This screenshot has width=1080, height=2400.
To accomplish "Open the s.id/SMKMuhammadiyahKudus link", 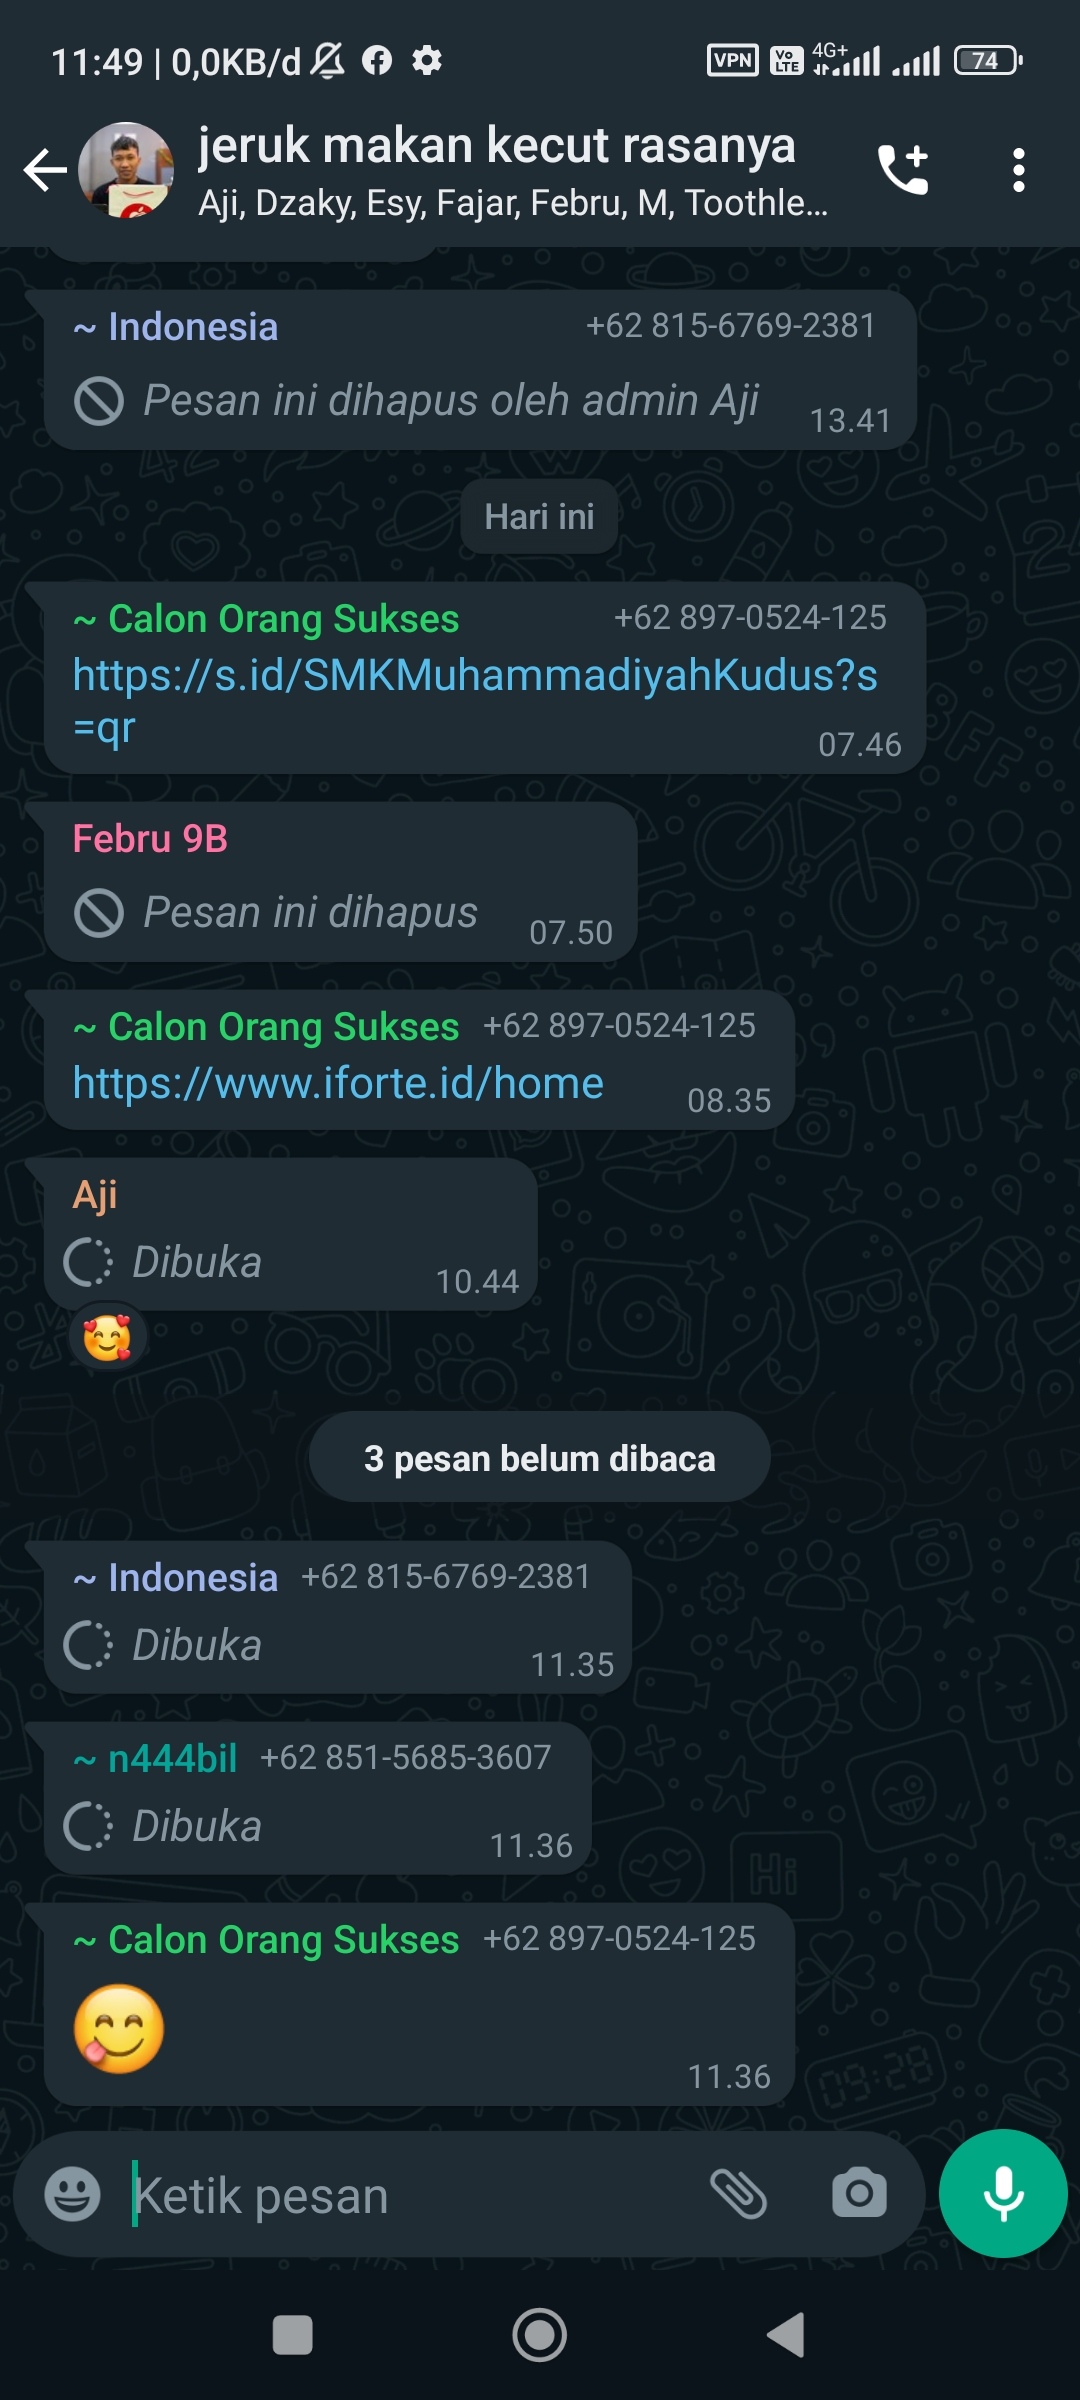I will click(x=475, y=702).
